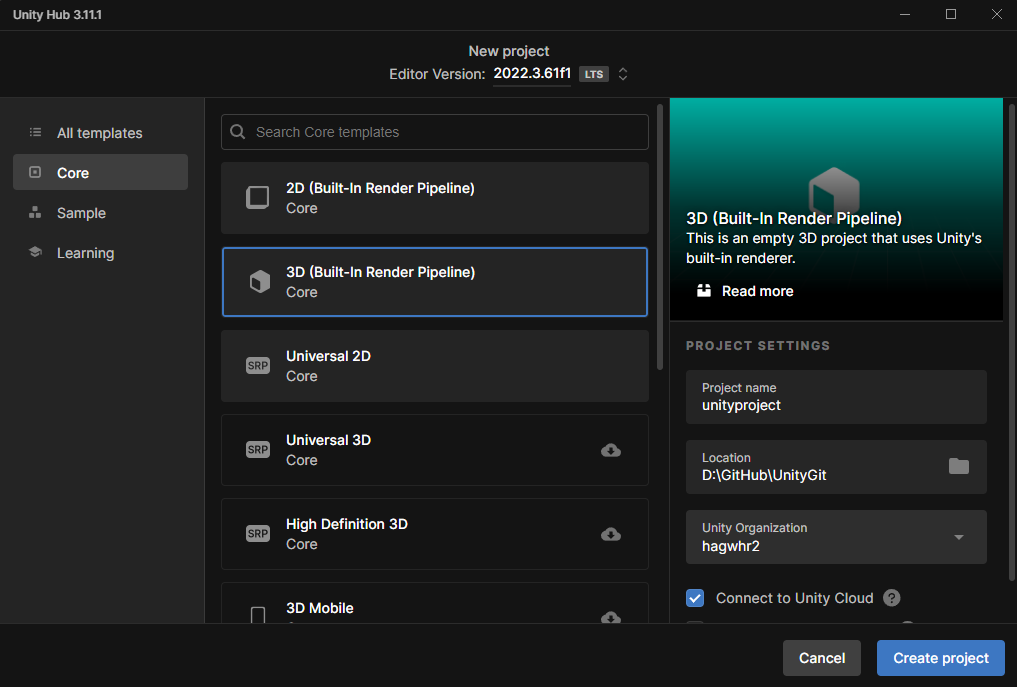
Task: Select the 2D (Built-In Render Pipeline) template
Action: 435,198
